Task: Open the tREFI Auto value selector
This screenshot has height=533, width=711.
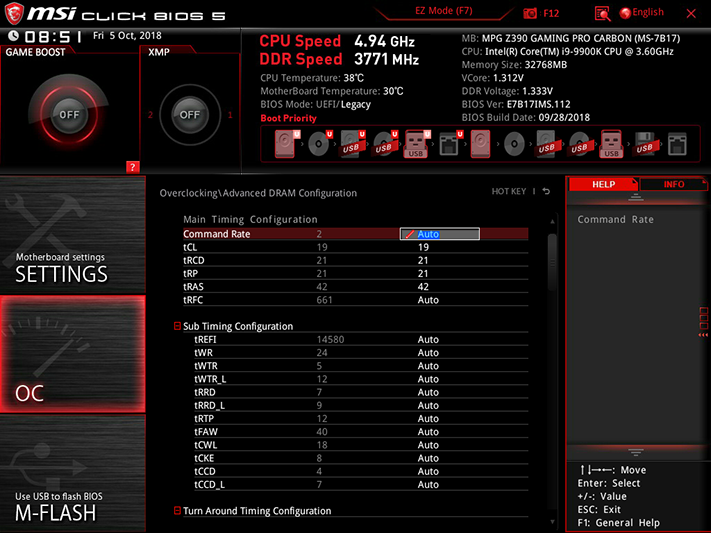Action: [x=428, y=339]
